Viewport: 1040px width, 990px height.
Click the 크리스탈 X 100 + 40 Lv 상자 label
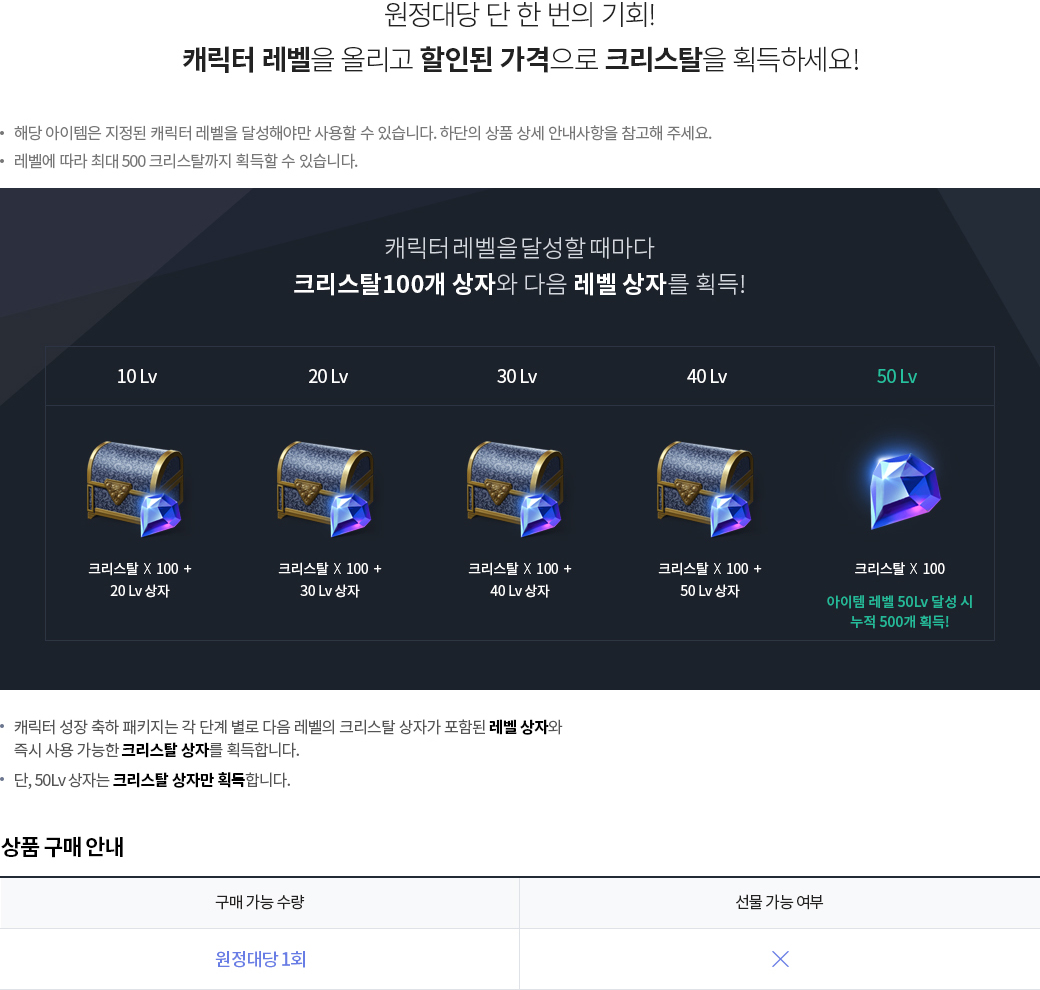[520, 580]
